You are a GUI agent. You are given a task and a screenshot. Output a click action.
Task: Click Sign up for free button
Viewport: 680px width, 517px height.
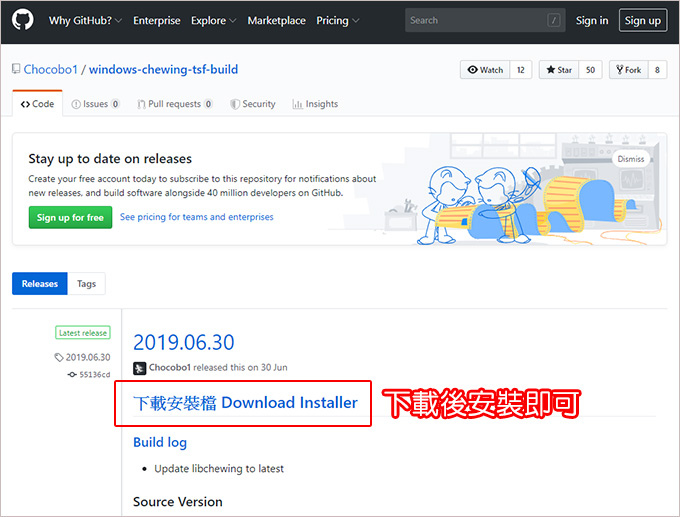click(70, 217)
